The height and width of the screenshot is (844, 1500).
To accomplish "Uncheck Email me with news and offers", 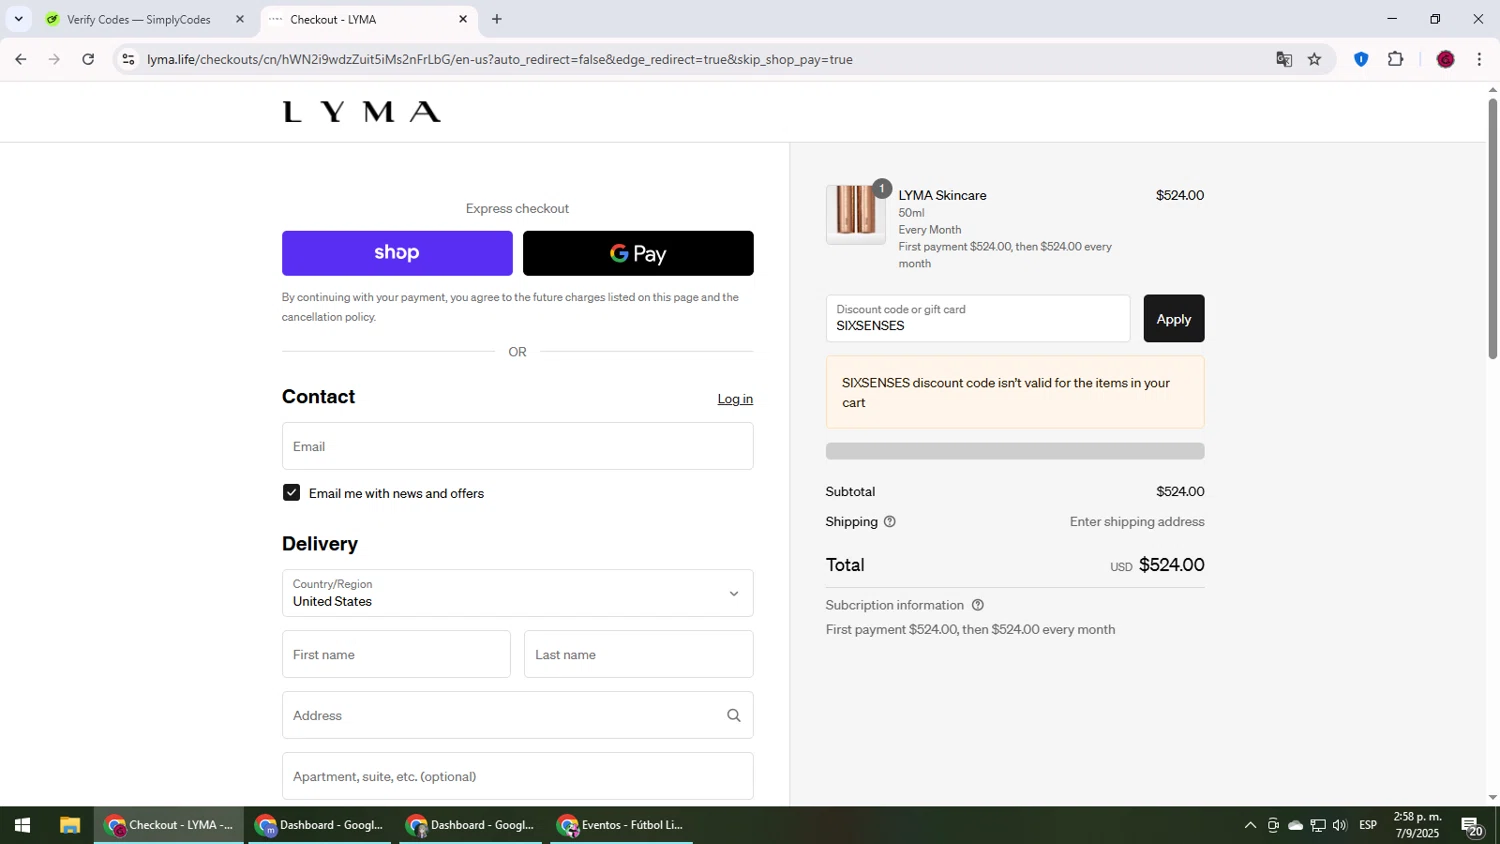I will tap(291, 493).
